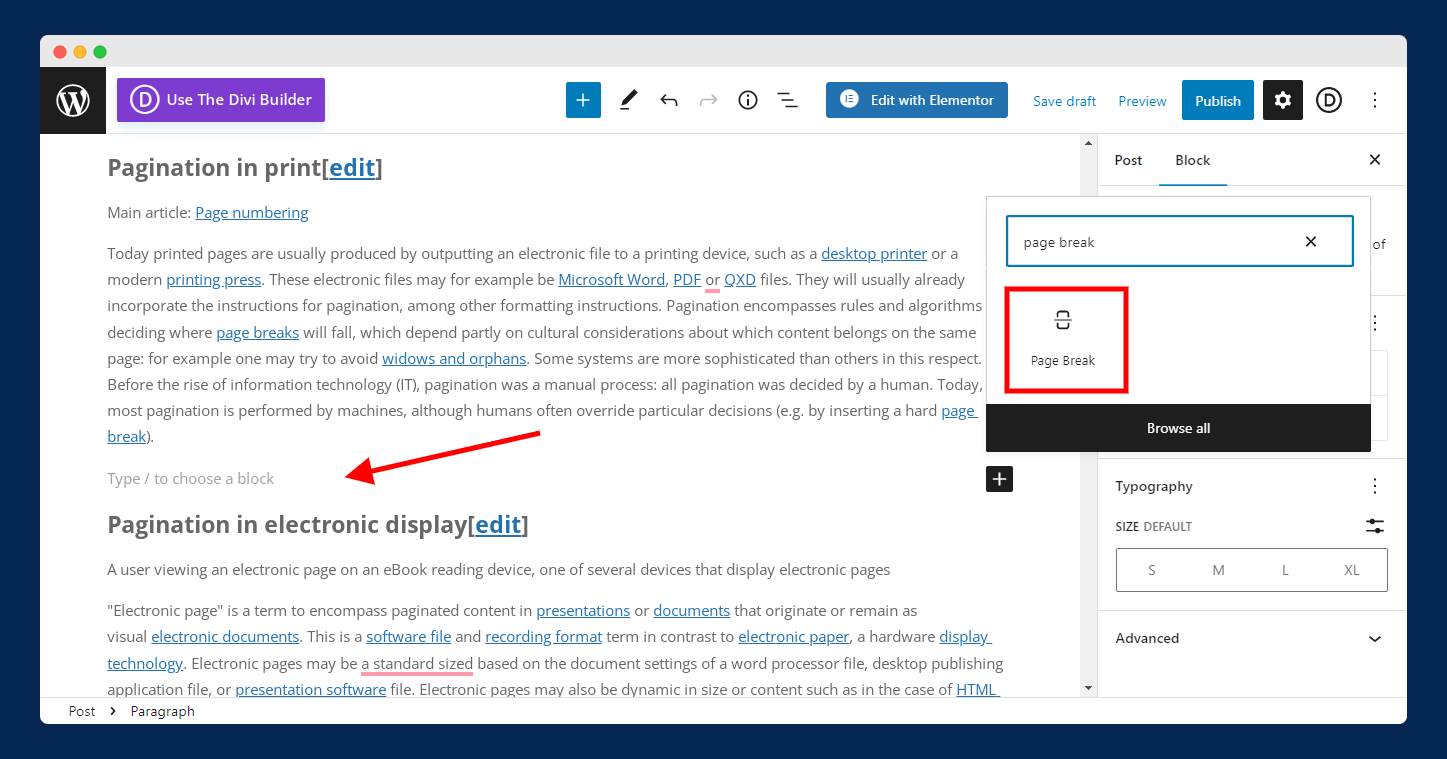
Task: Open the page breaks link
Action: coord(258,332)
